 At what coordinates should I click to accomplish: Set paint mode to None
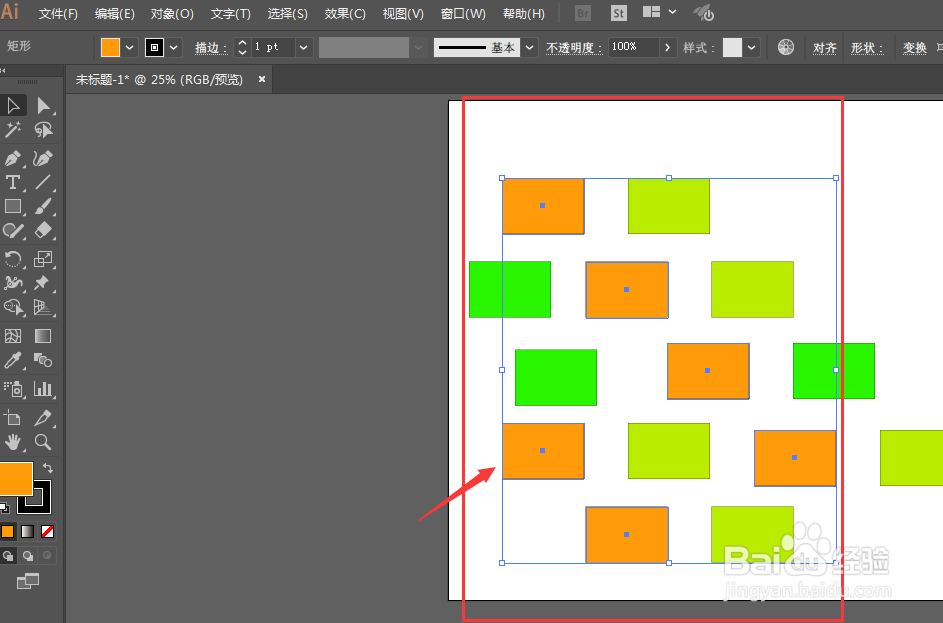click(48, 532)
